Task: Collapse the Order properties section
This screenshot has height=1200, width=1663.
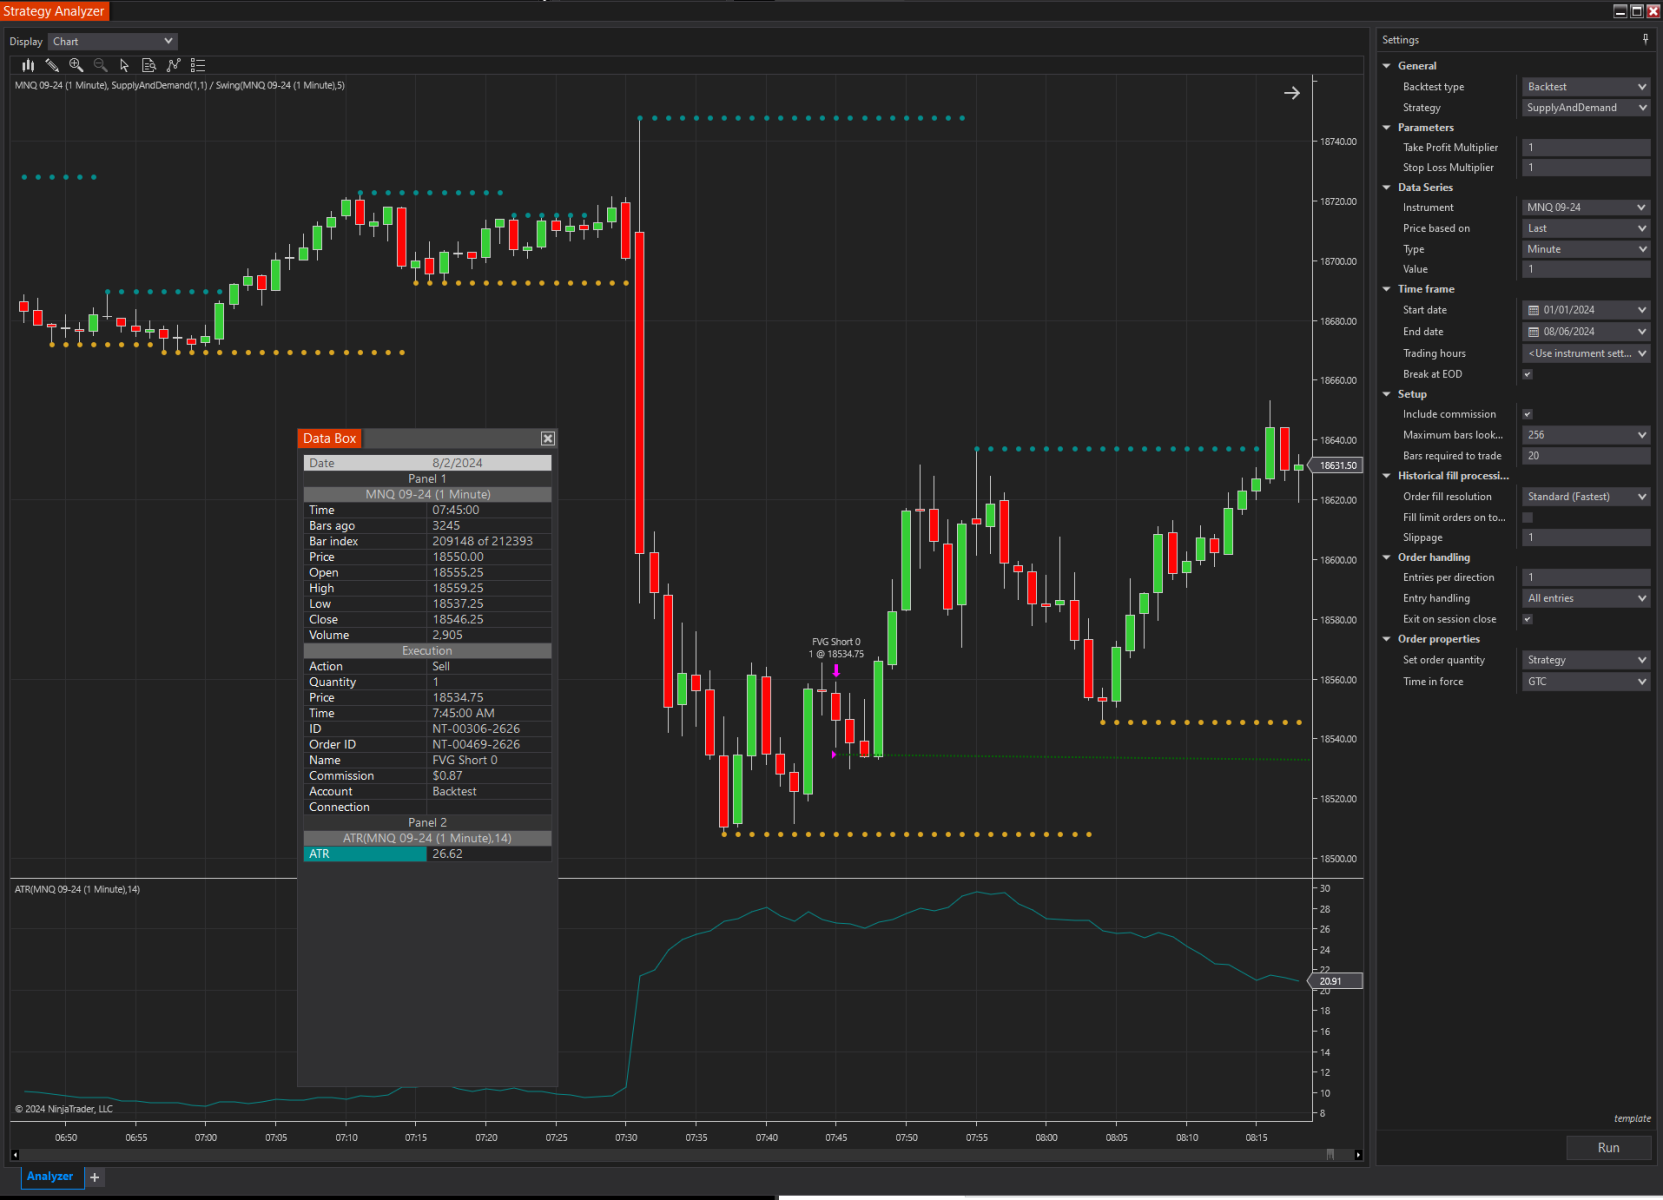Action: pos(1387,640)
